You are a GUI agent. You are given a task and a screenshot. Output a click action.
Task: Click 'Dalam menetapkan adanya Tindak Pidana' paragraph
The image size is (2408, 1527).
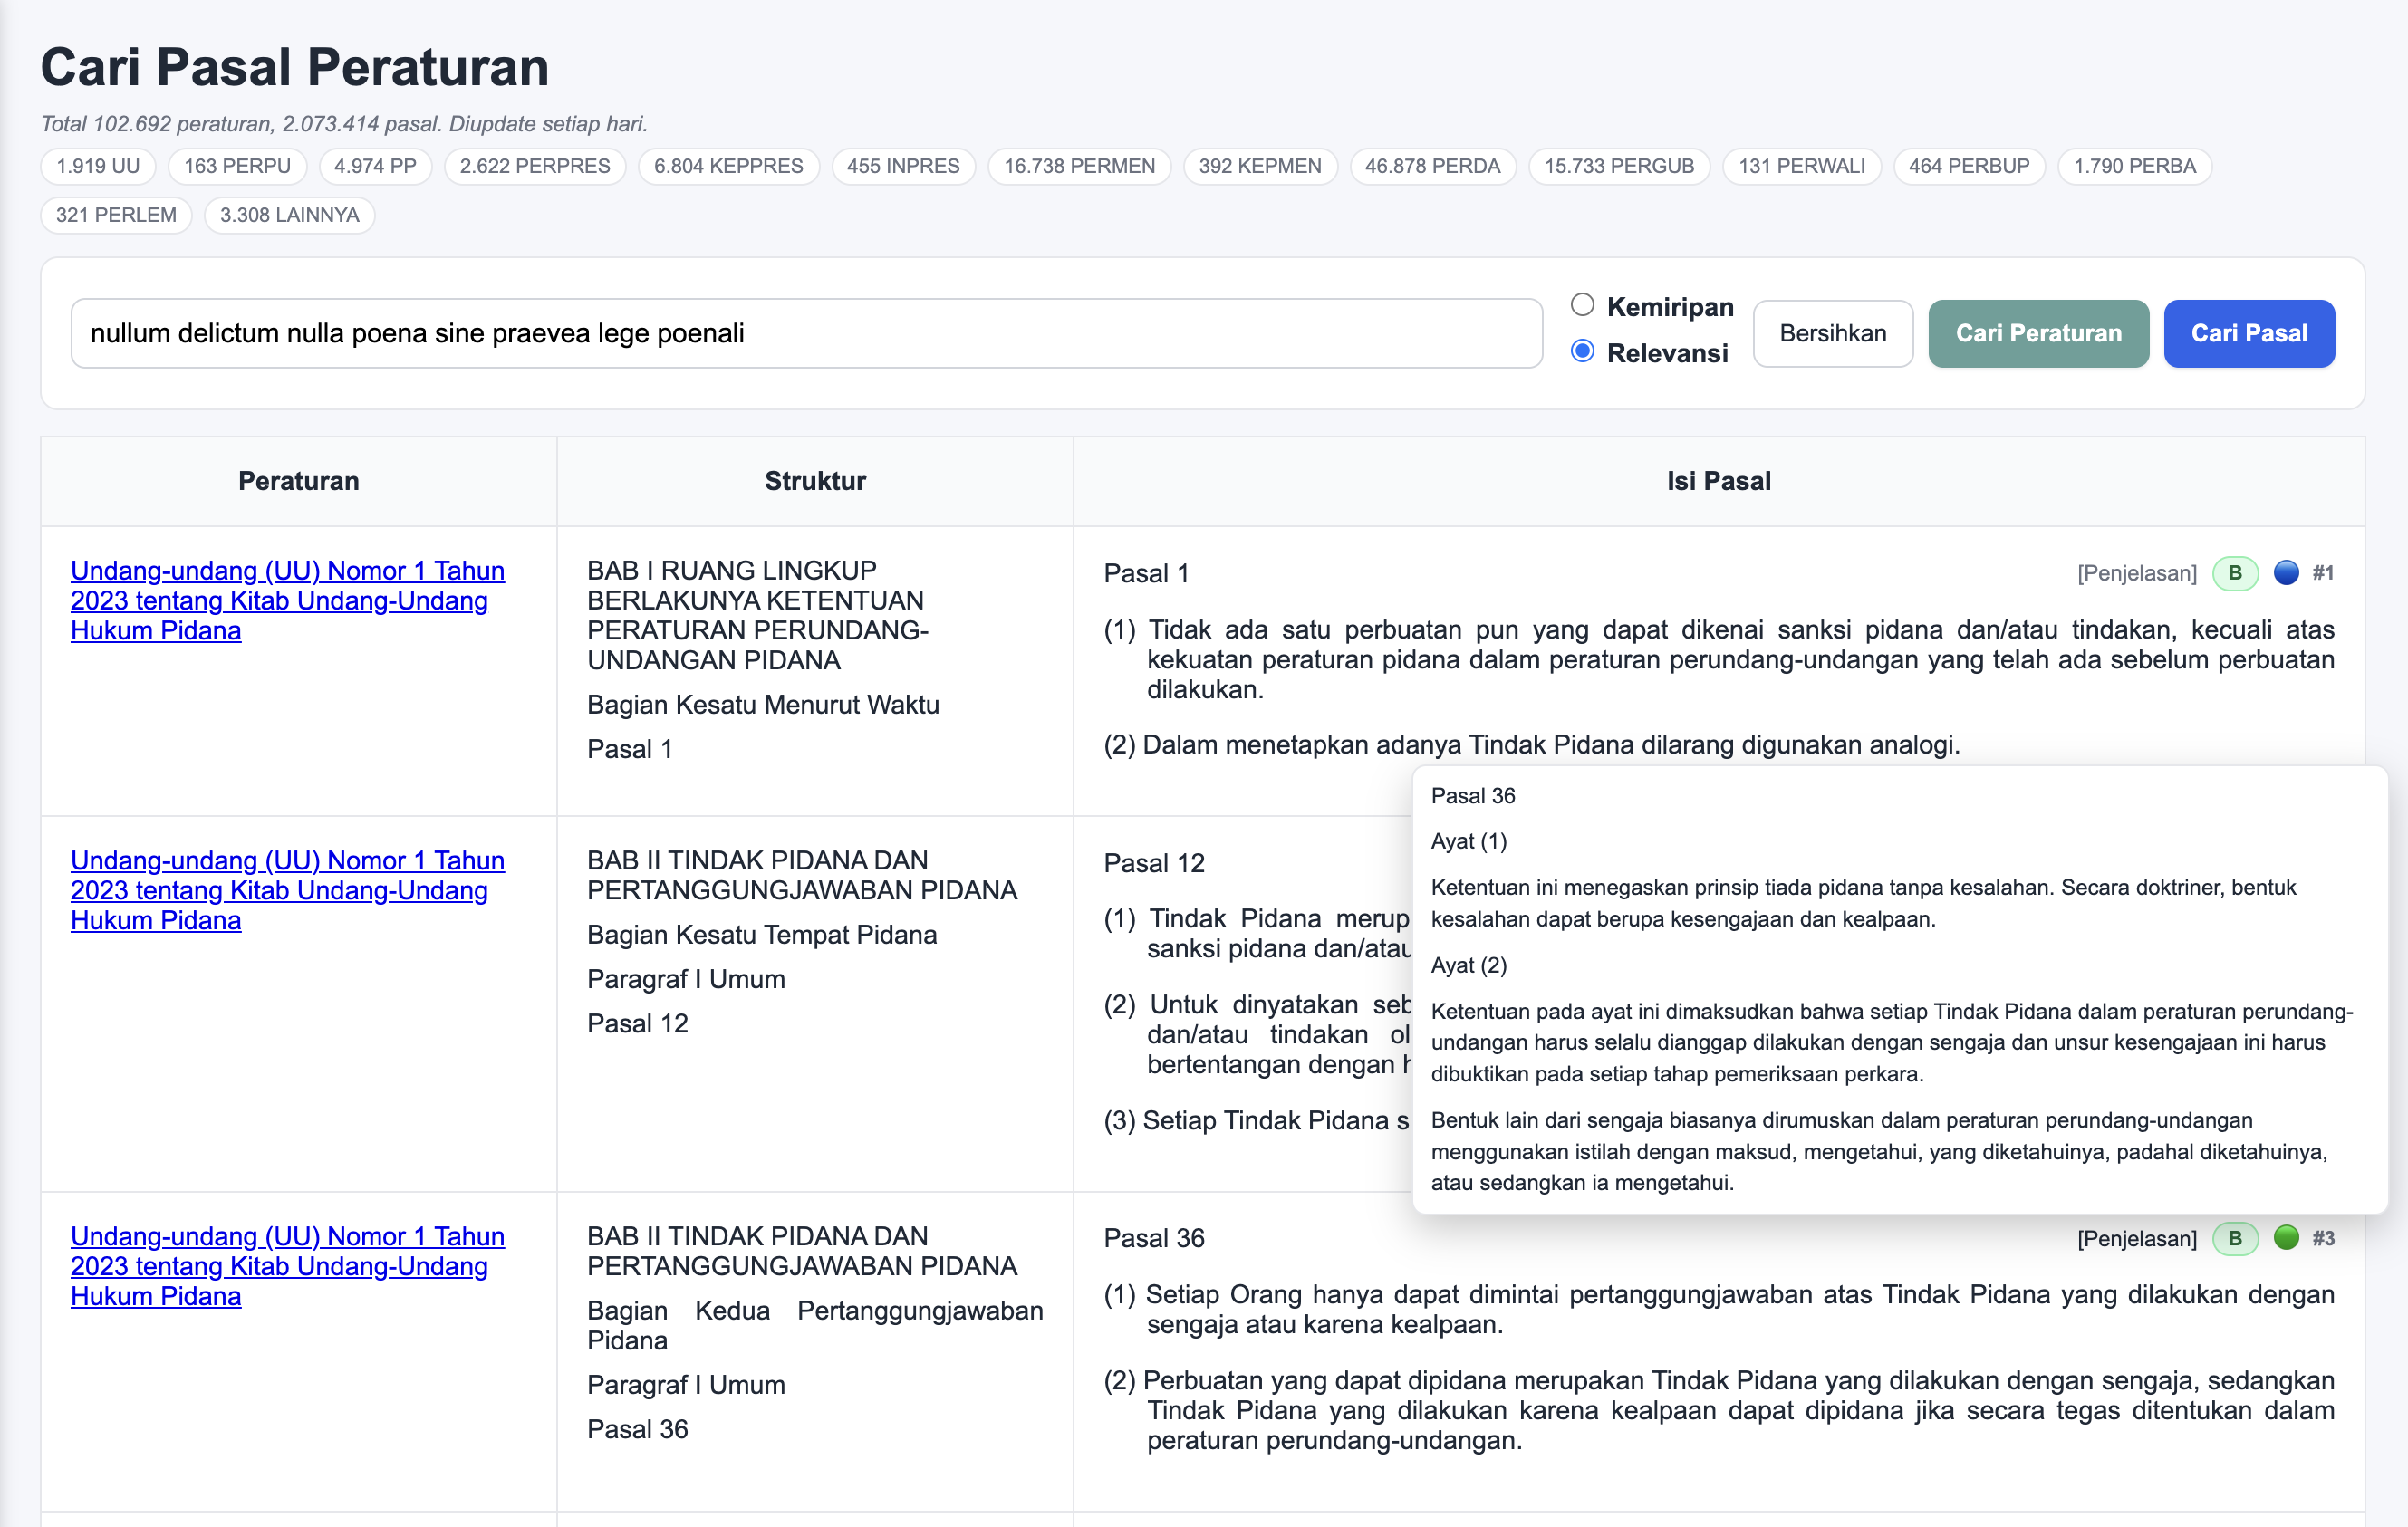click(x=1532, y=745)
